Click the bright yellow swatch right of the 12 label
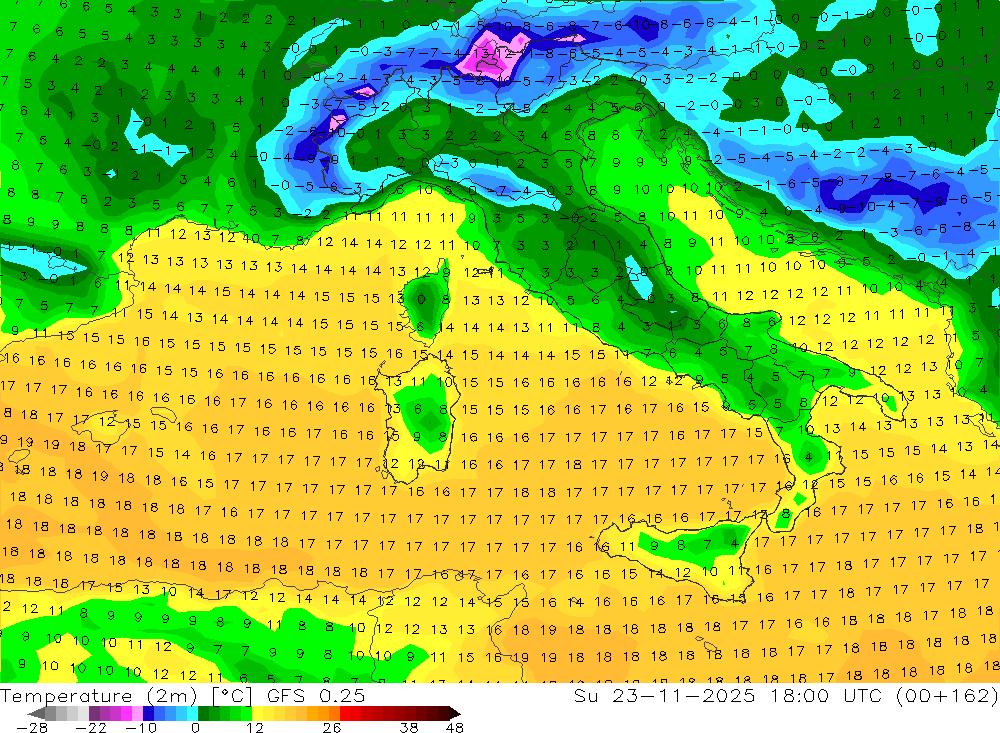Screen dimensions: 1000x733 258,713
